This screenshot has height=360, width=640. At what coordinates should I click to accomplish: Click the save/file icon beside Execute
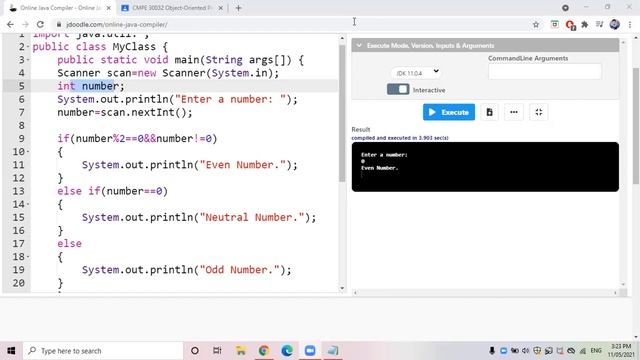(x=489, y=112)
